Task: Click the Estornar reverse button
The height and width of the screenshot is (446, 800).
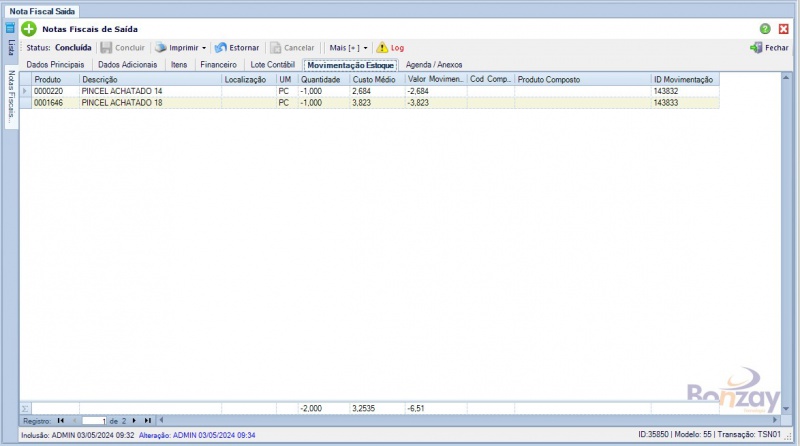Action: 237,47
